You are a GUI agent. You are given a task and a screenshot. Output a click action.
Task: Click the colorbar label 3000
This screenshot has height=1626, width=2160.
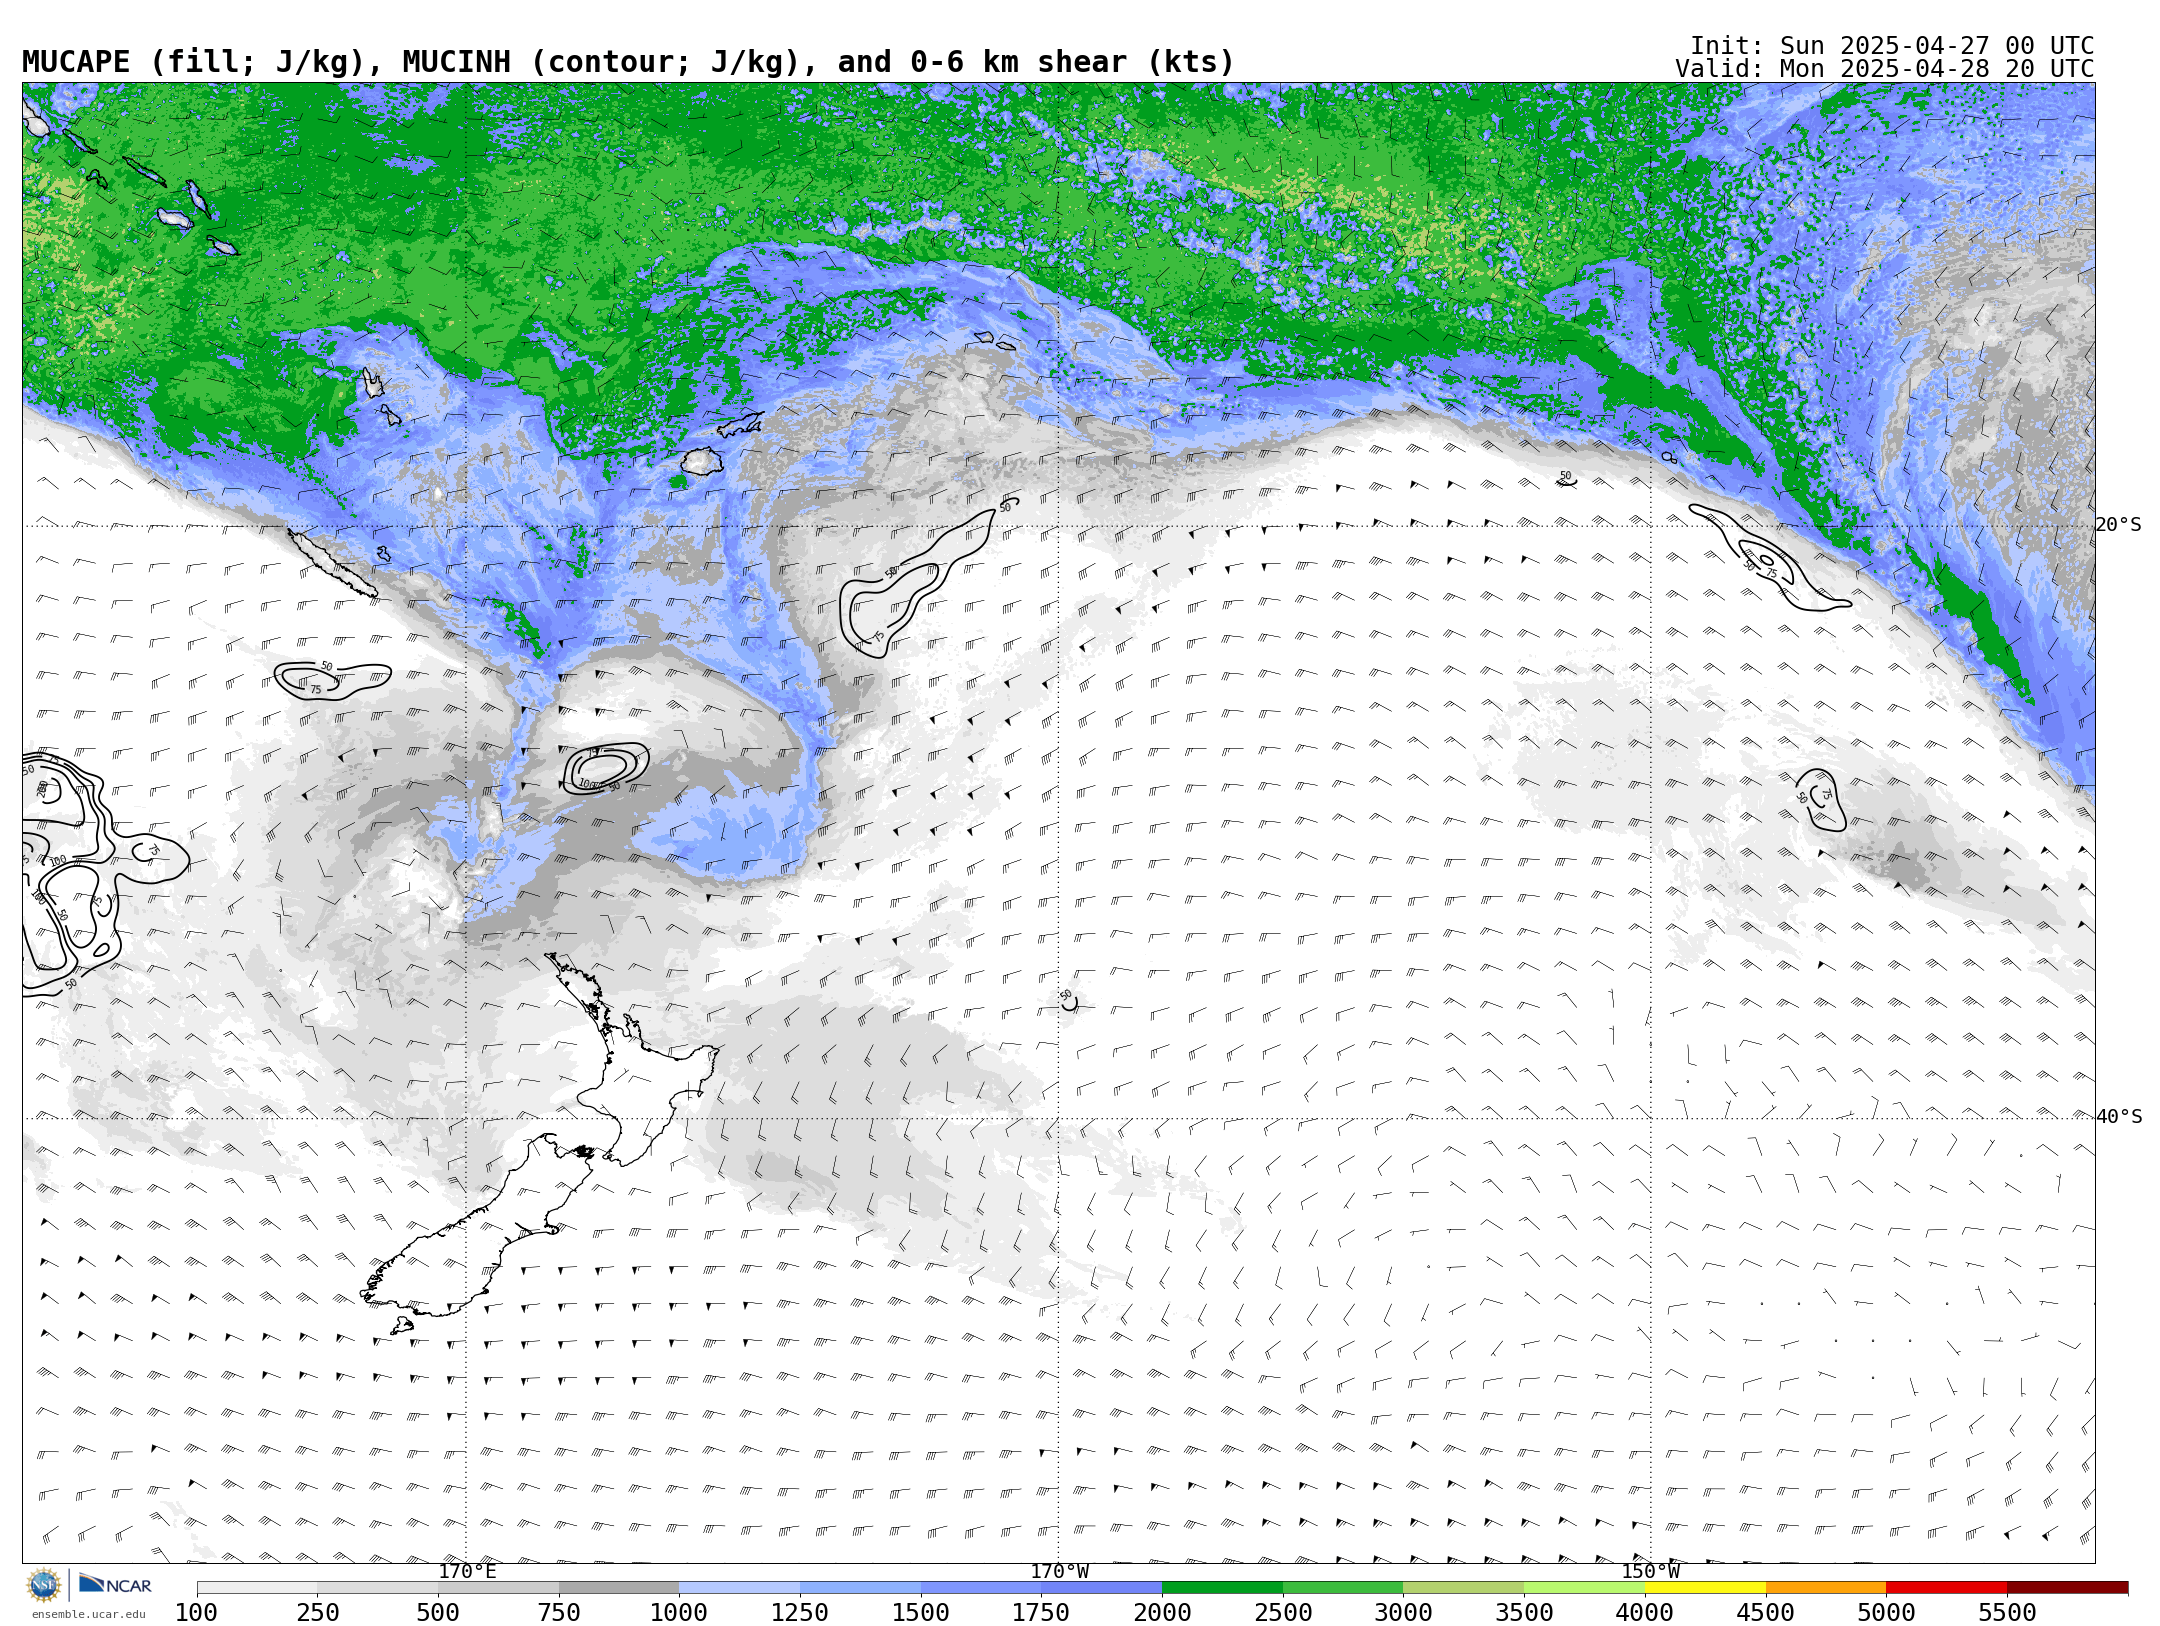(1403, 1613)
